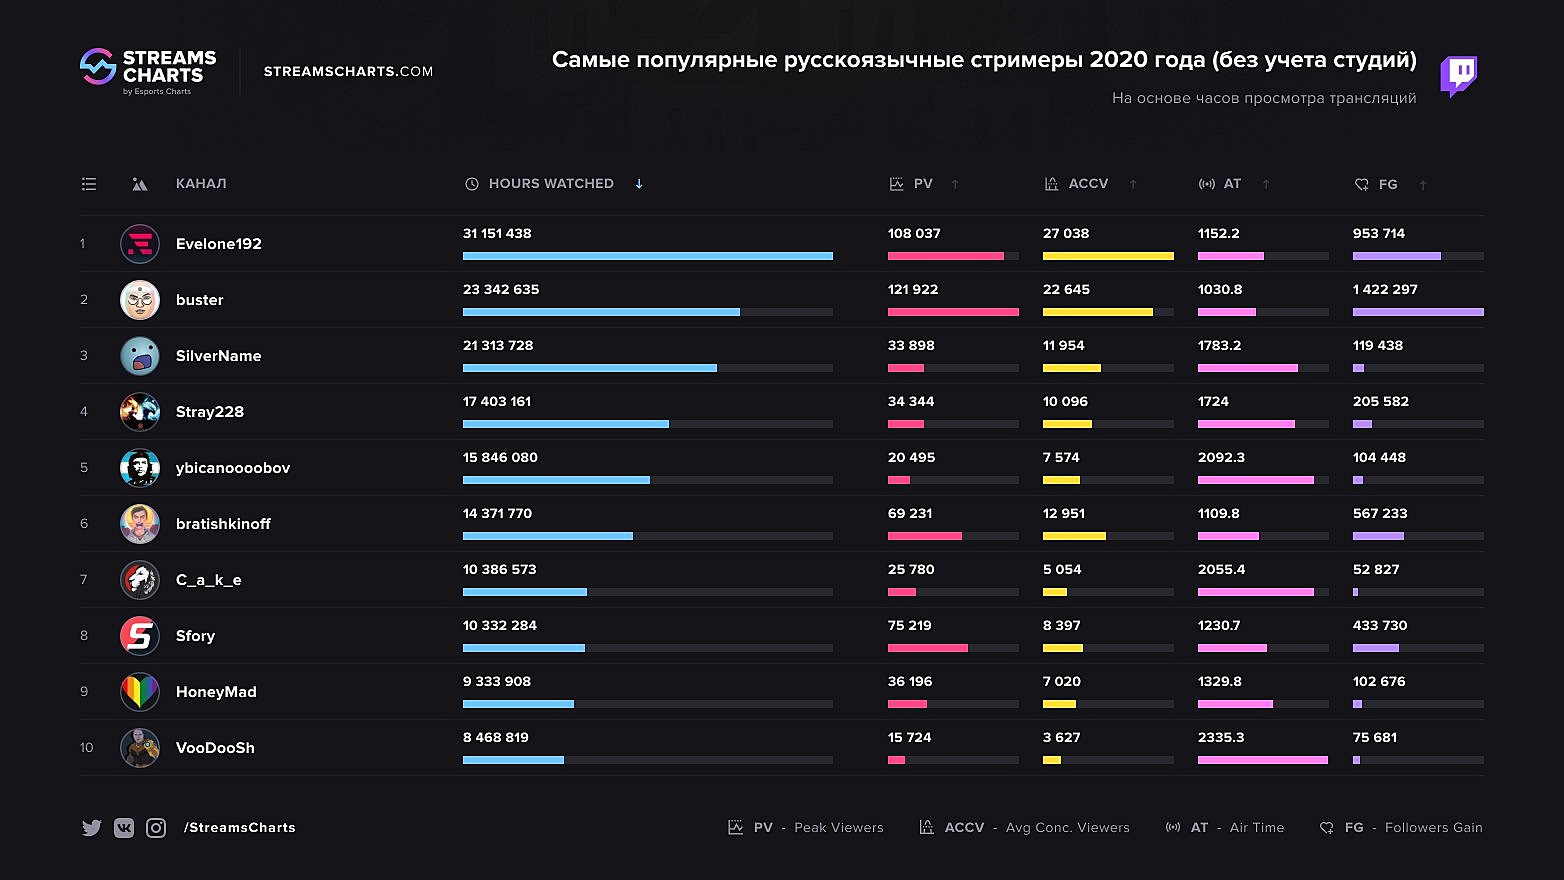The image size is (1564, 880).
Task: Click the clock icon beside Hours Watched
Action: coord(472,184)
